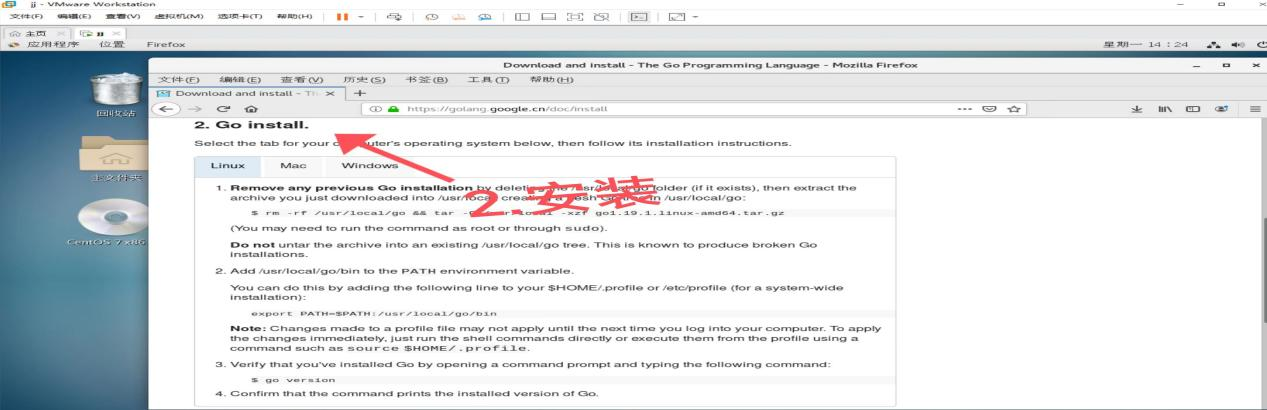Open VMware 帮助(H) menu
Image resolution: width=1267 pixels, height=410 pixels.
tap(294, 16)
